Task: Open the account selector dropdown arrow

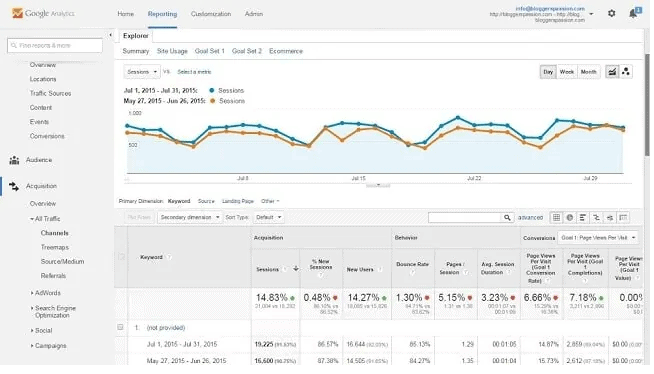Action: point(591,14)
